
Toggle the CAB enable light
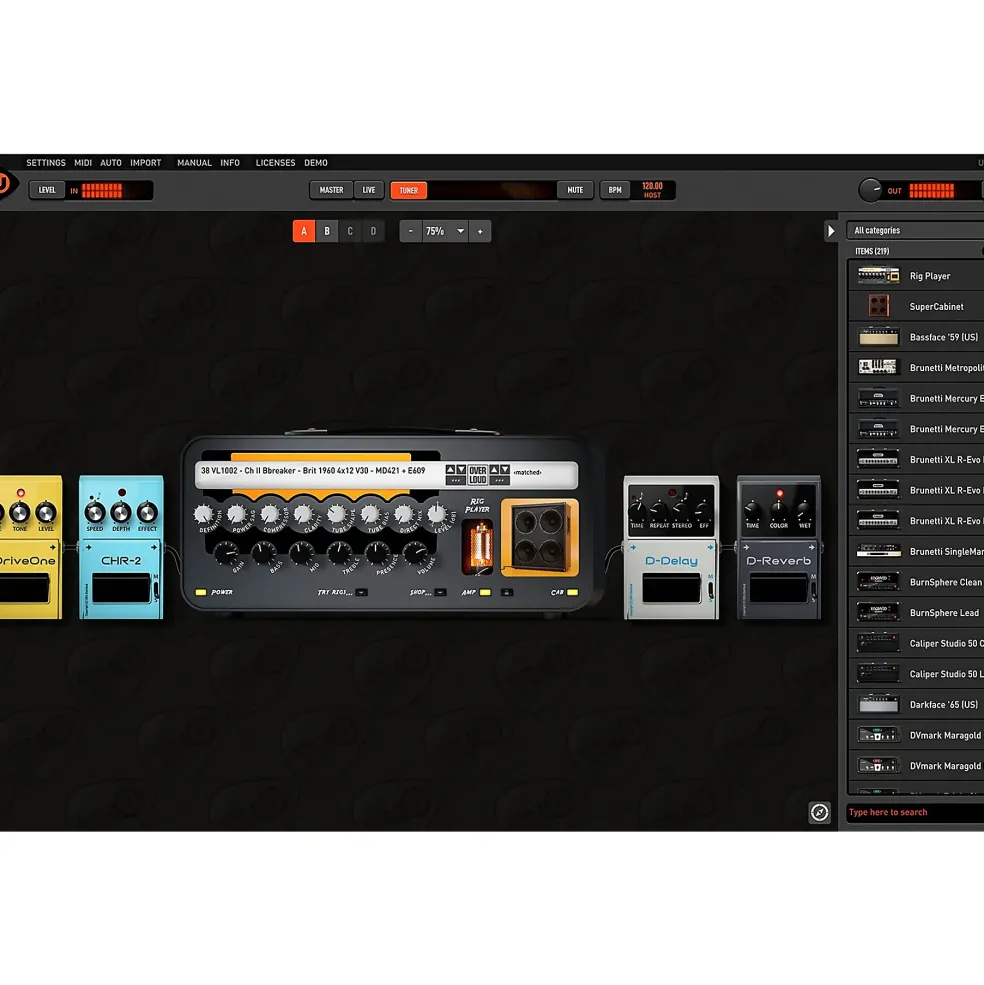[572, 592]
